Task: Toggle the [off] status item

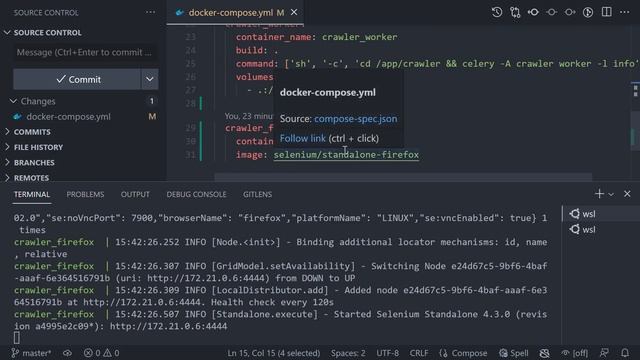Action: [x=575, y=353]
